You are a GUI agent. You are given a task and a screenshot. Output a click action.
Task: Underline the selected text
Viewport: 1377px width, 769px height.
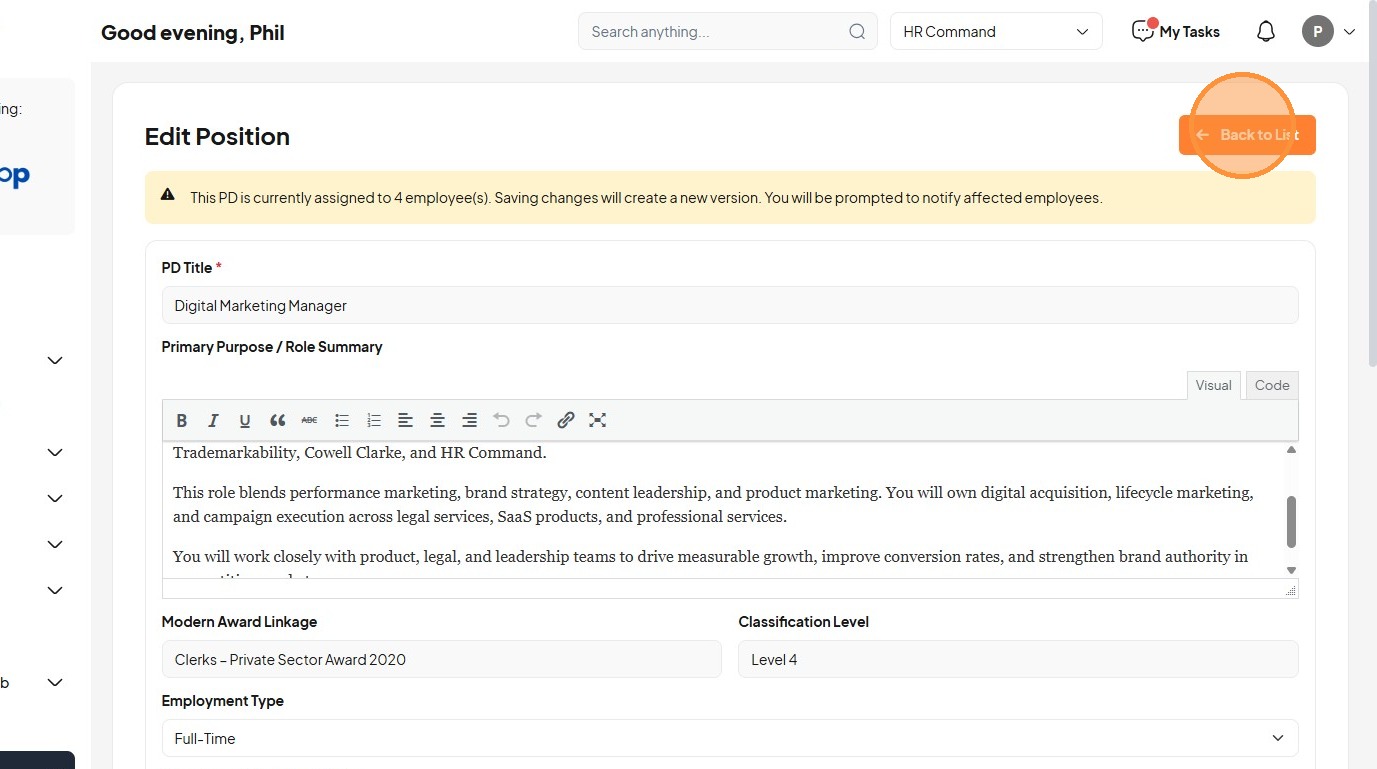[245, 420]
